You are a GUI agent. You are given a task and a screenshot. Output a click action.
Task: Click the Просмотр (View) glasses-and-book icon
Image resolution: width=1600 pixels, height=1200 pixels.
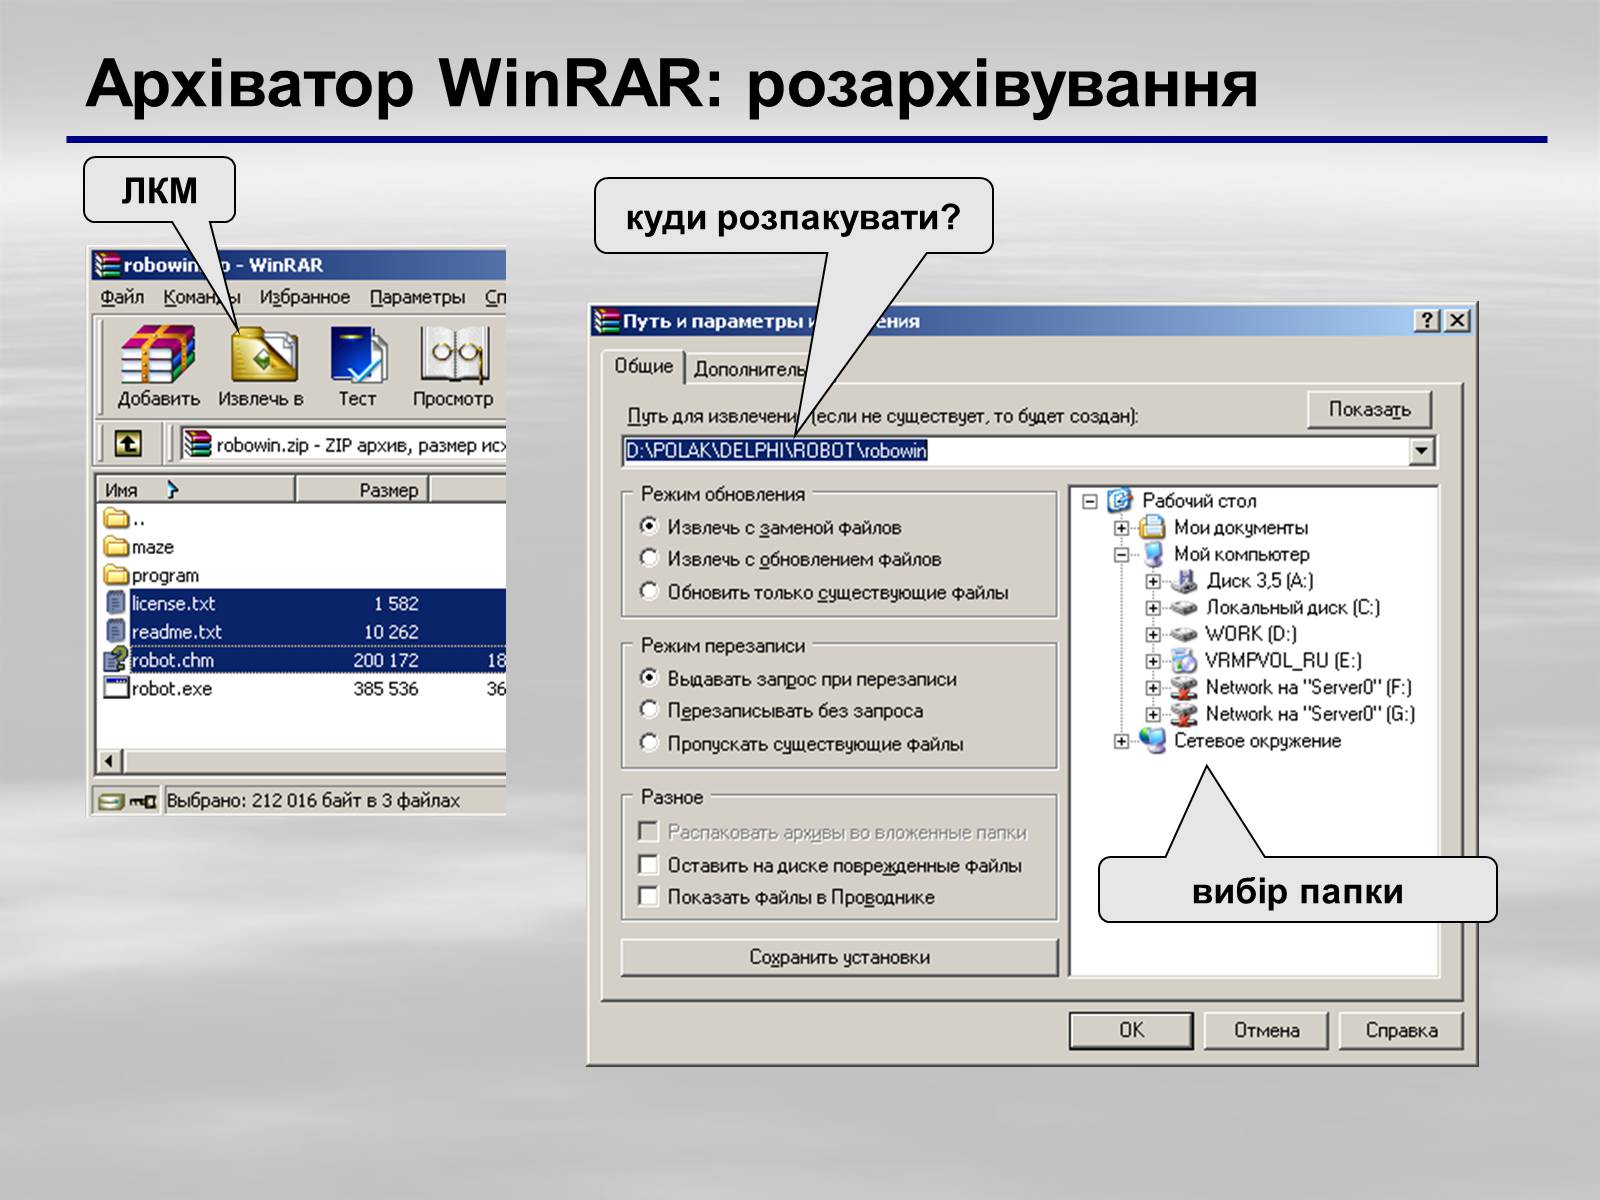[454, 355]
